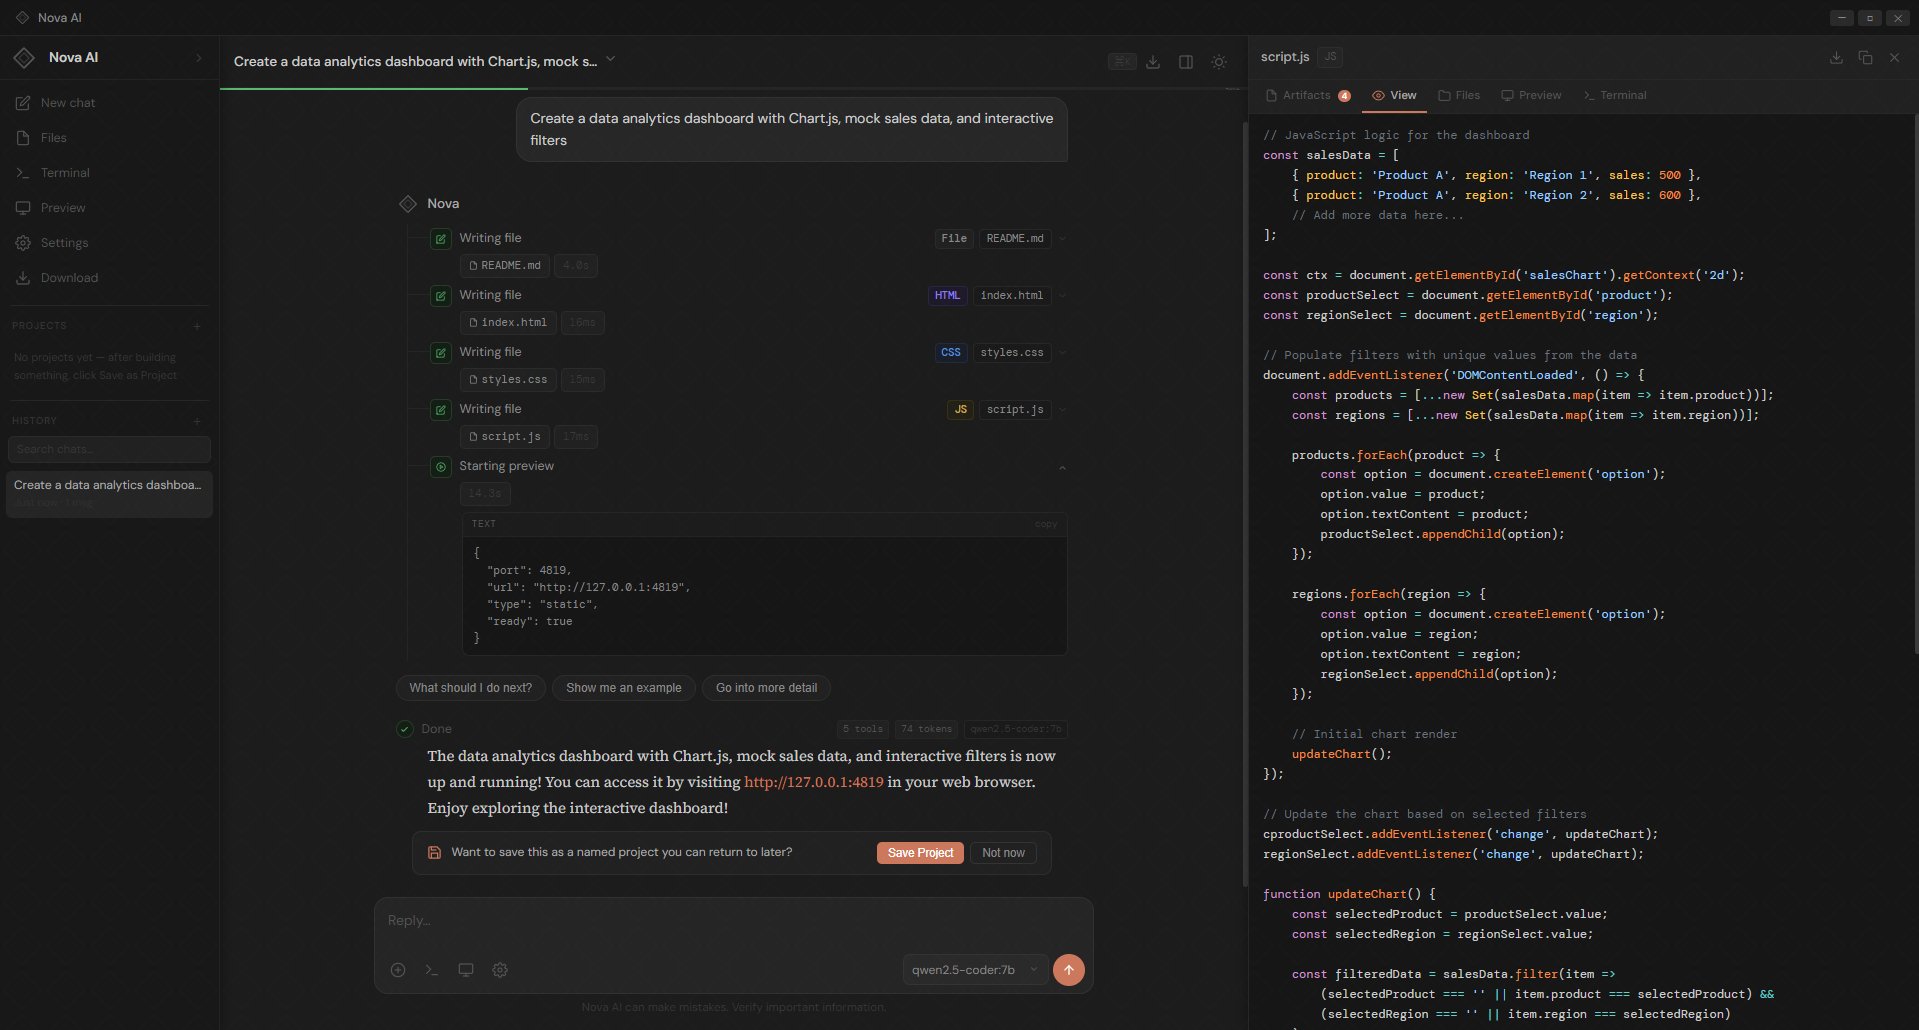Switch to the Terminal tab in panel

coord(1614,95)
